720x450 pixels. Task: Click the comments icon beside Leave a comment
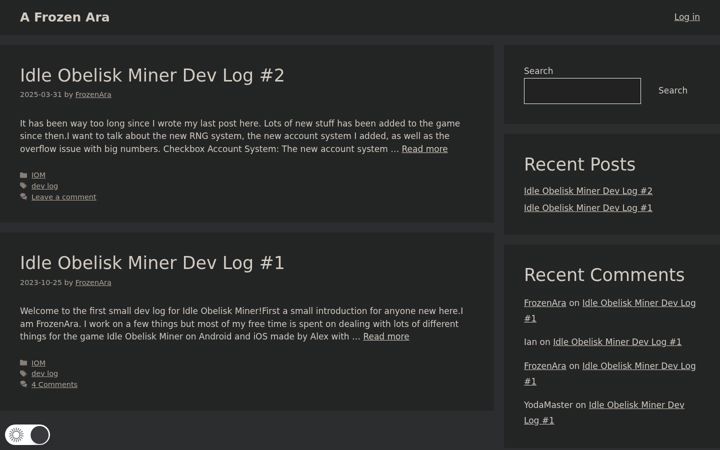click(x=23, y=197)
